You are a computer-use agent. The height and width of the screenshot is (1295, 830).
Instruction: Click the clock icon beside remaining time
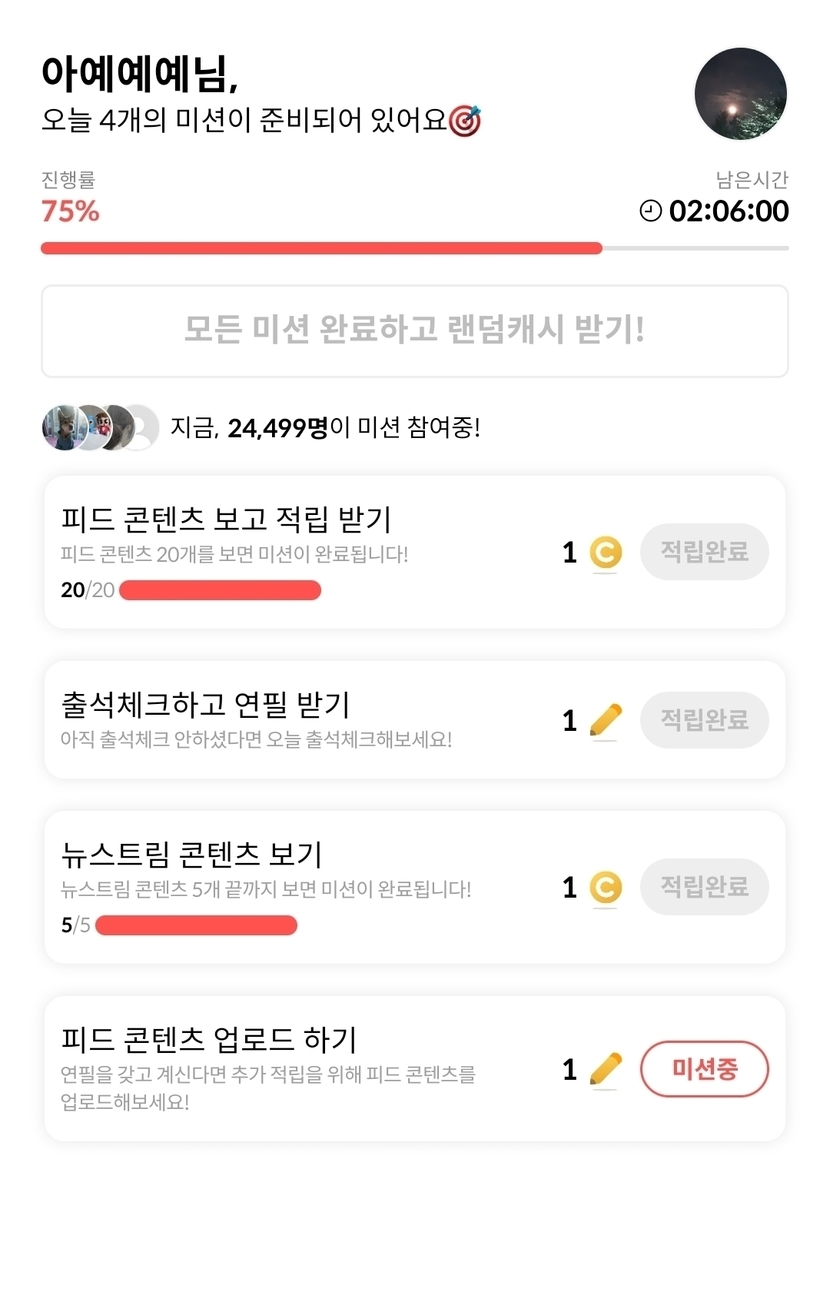[651, 211]
